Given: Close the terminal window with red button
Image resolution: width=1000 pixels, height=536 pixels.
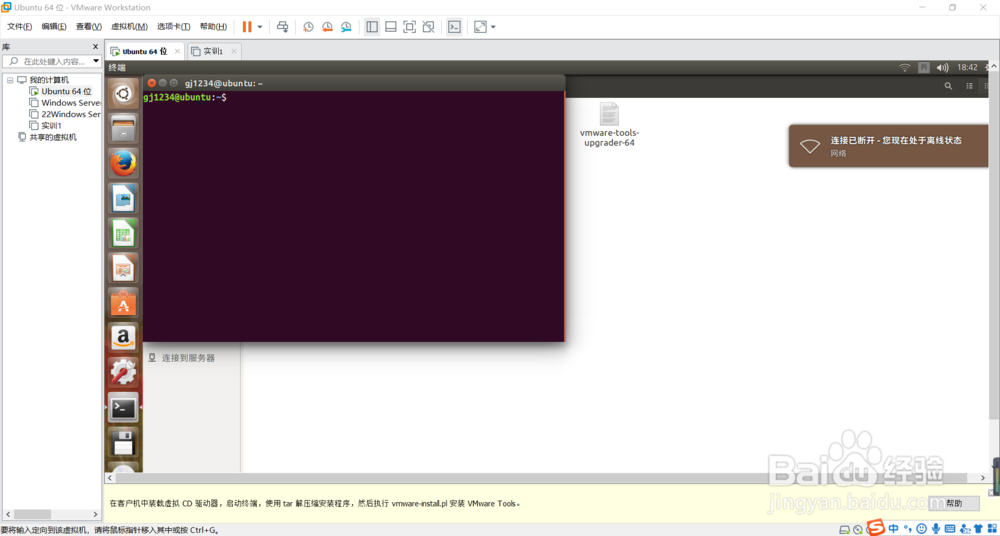Looking at the screenshot, I should pyautogui.click(x=152, y=83).
